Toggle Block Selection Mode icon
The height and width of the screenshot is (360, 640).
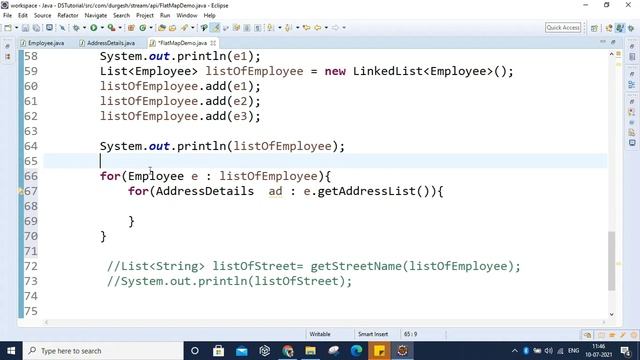click(x=246, y=28)
